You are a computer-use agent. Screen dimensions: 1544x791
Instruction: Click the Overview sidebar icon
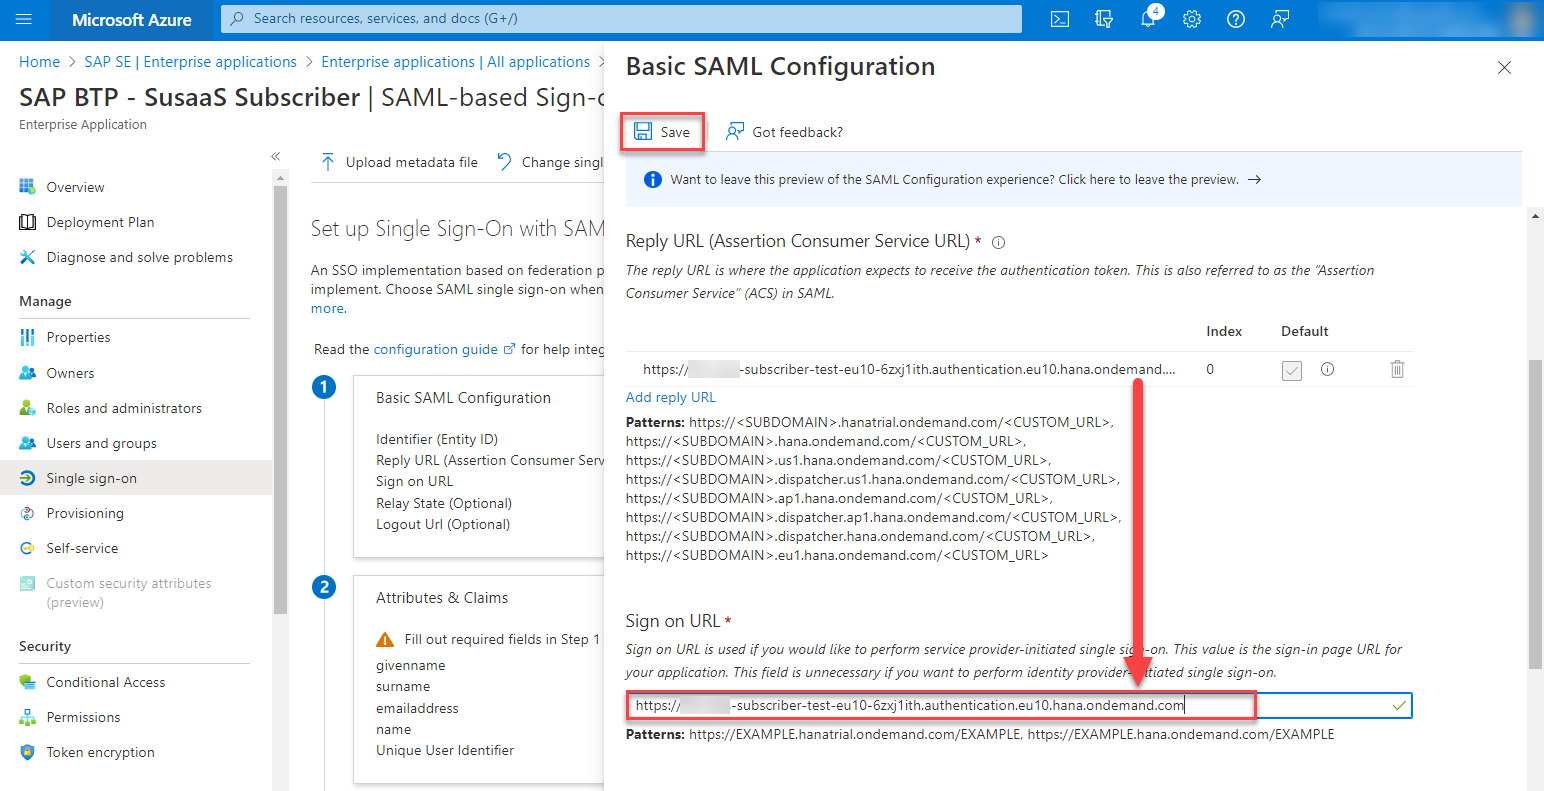pyautogui.click(x=28, y=187)
